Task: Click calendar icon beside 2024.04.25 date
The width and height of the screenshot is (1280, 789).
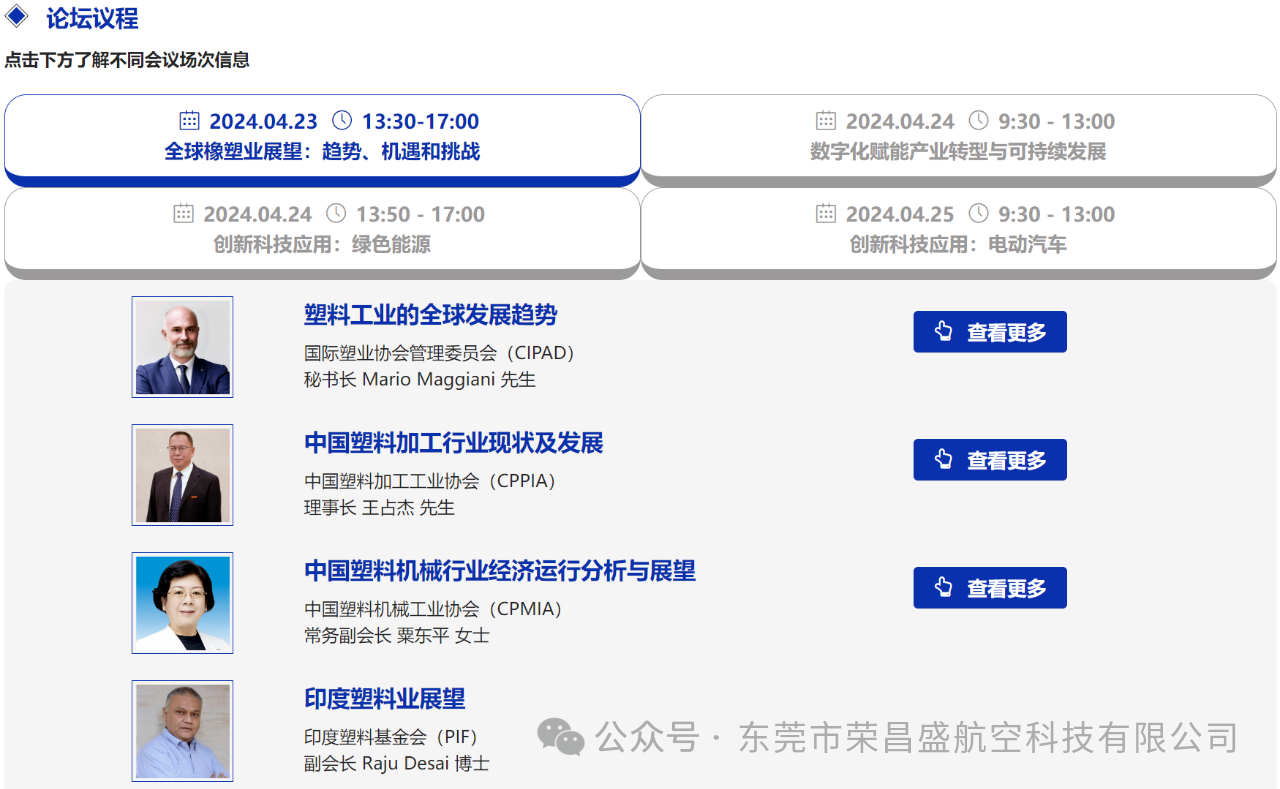Action: [826, 214]
